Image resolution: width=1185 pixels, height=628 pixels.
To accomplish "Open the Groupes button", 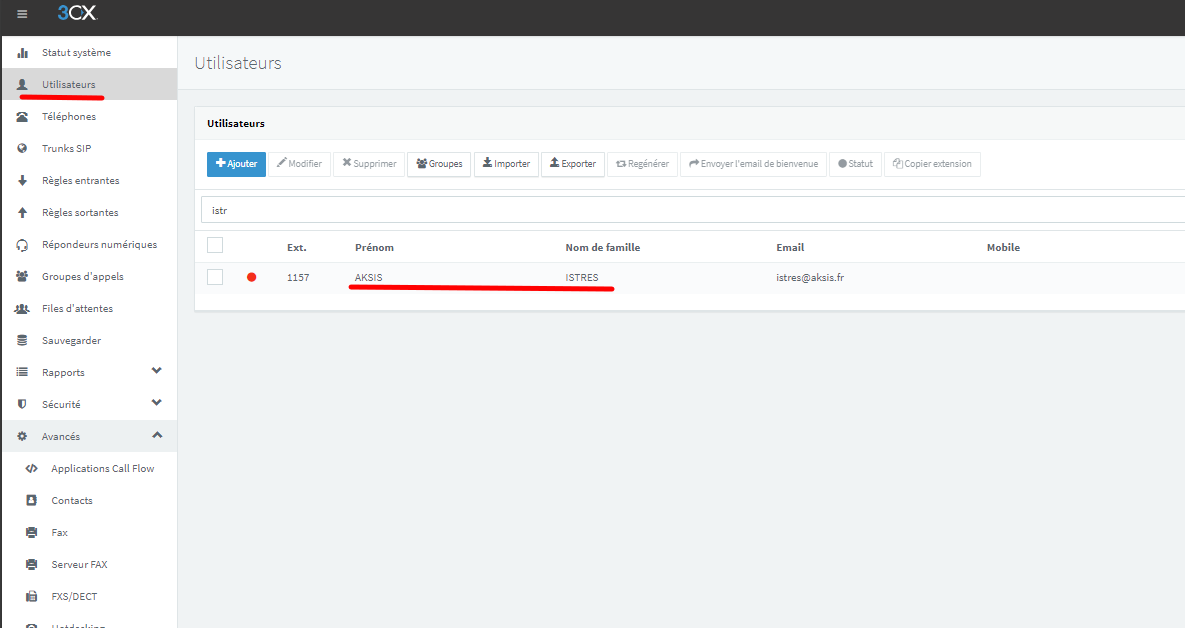I will (439, 164).
